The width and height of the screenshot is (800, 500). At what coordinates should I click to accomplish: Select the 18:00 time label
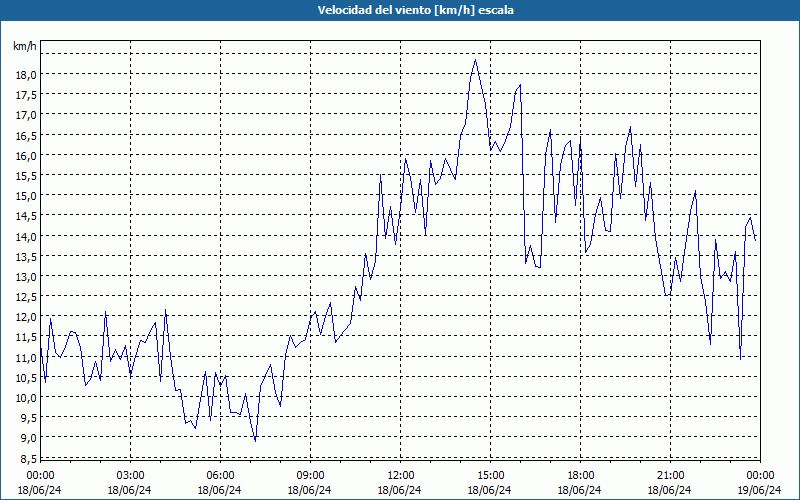tap(580, 476)
